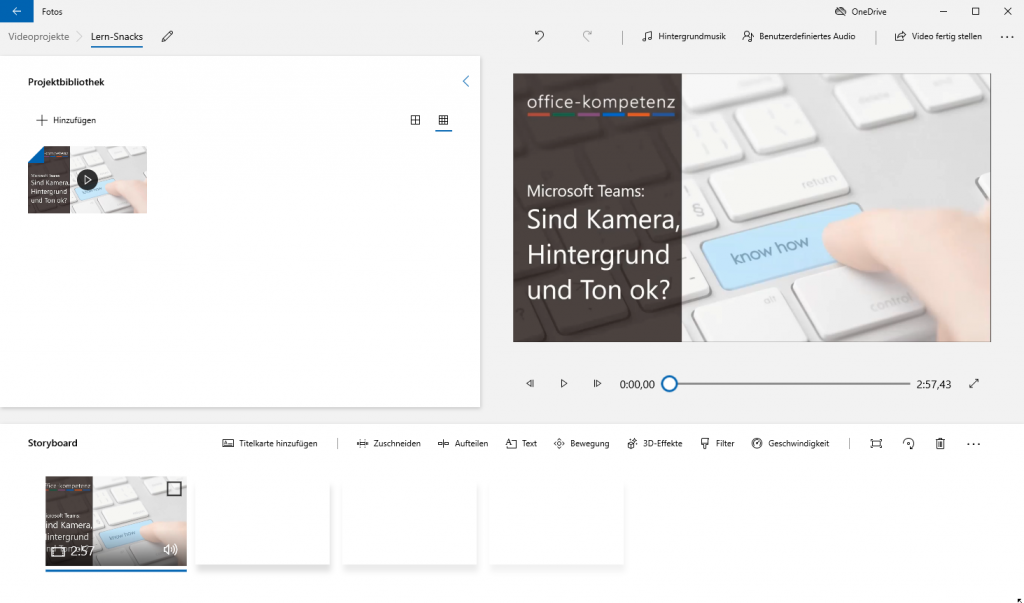This screenshot has width=1024, height=603.
Task: Step back one frame
Action: [x=530, y=383]
